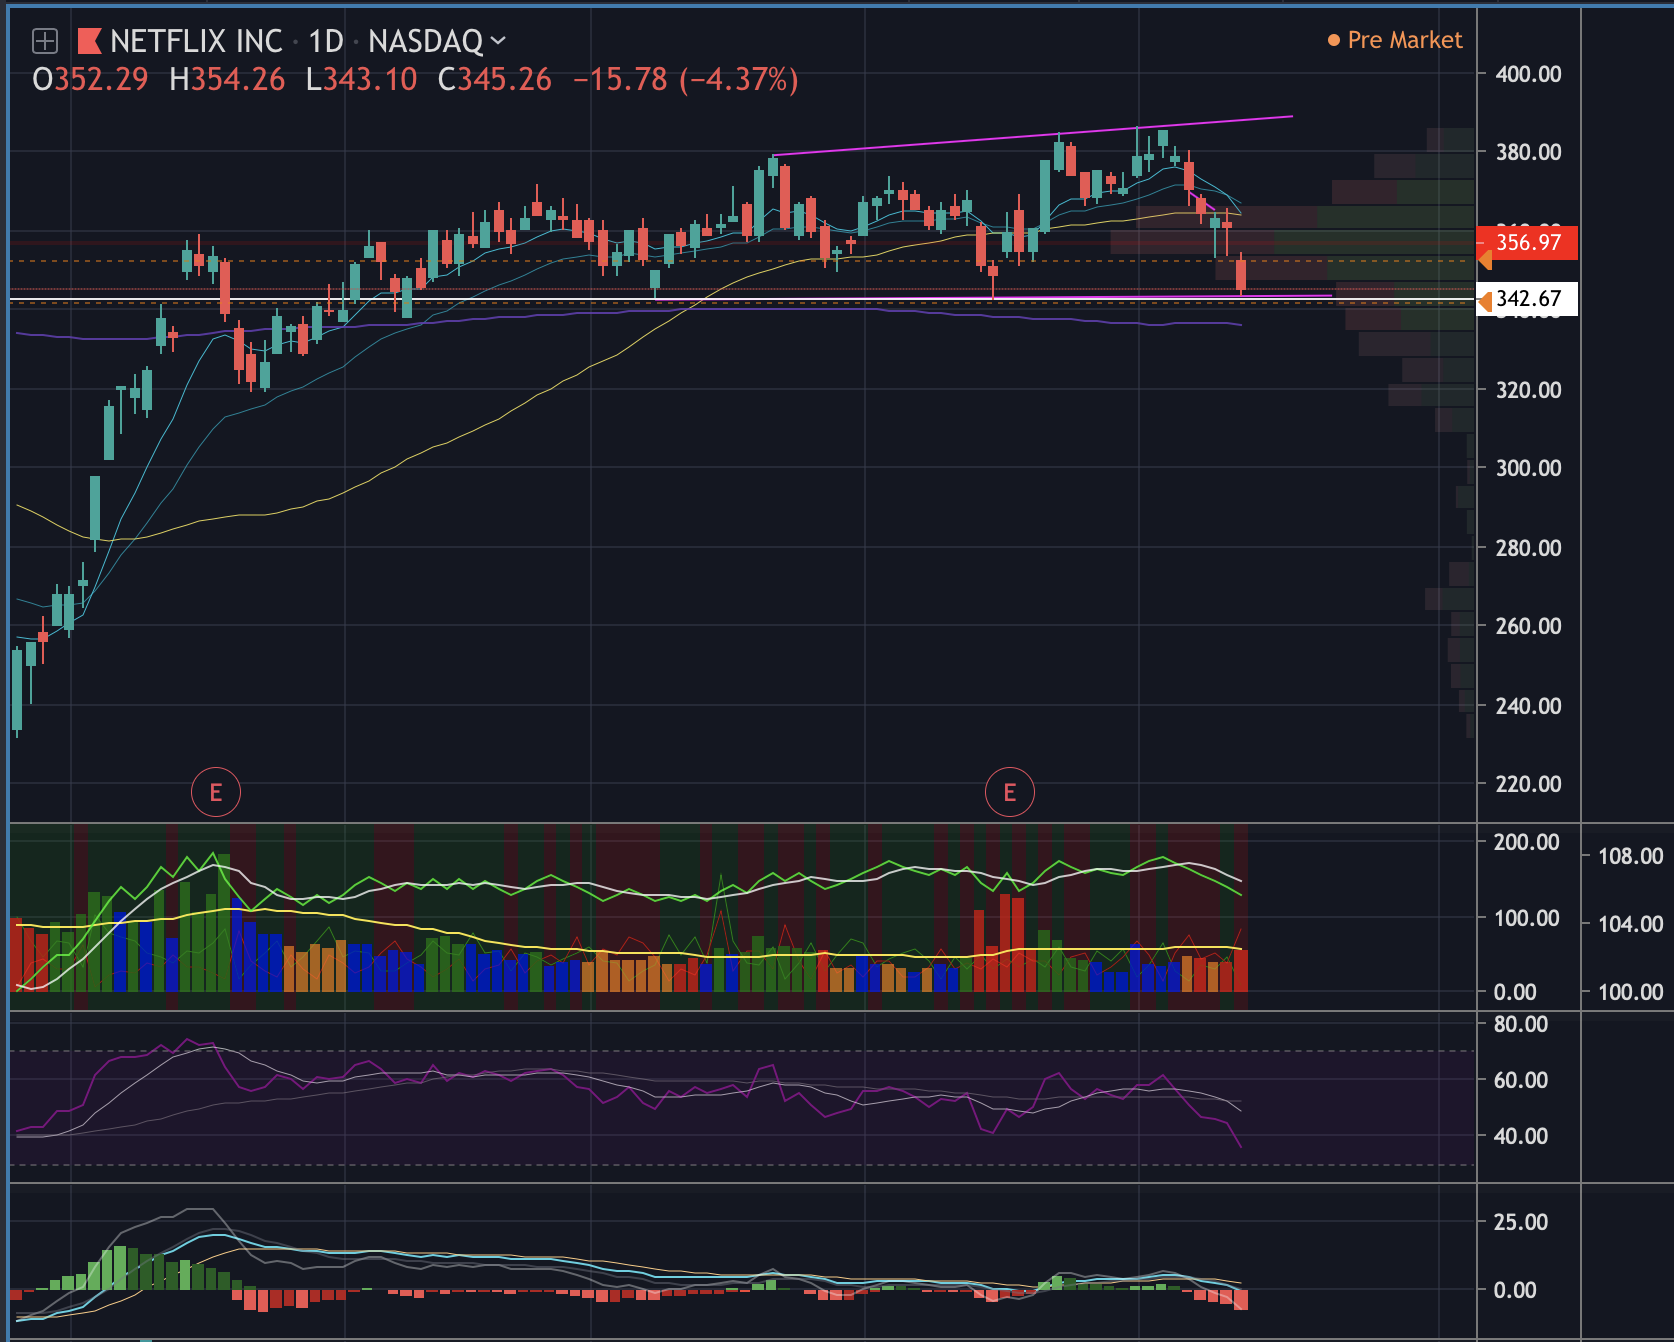Image resolution: width=1674 pixels, height=1342 pixels.
Task: Click the 25.00 MACD axis label
Action: [x=1520, y=1222]
